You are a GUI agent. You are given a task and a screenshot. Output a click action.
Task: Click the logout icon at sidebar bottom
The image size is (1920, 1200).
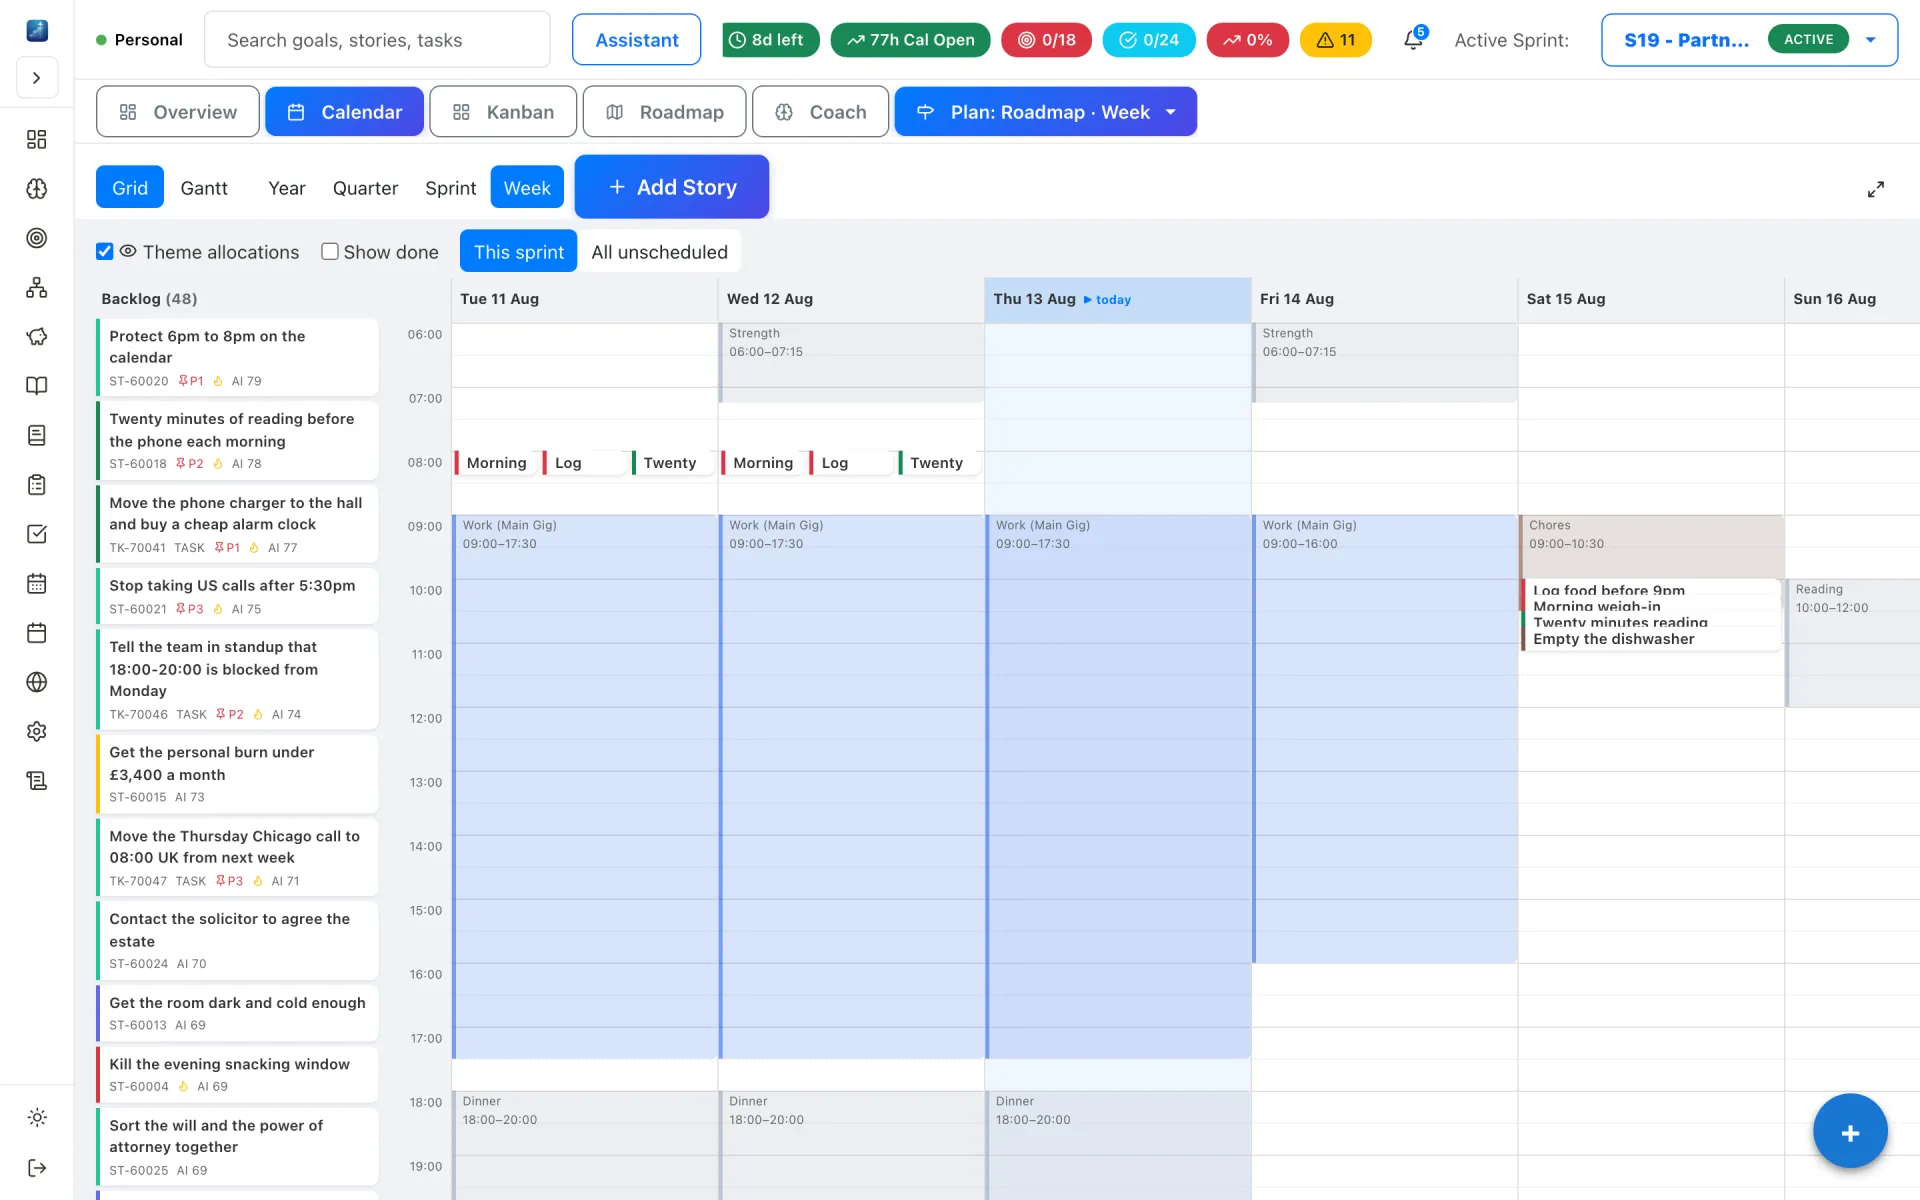37,1168
